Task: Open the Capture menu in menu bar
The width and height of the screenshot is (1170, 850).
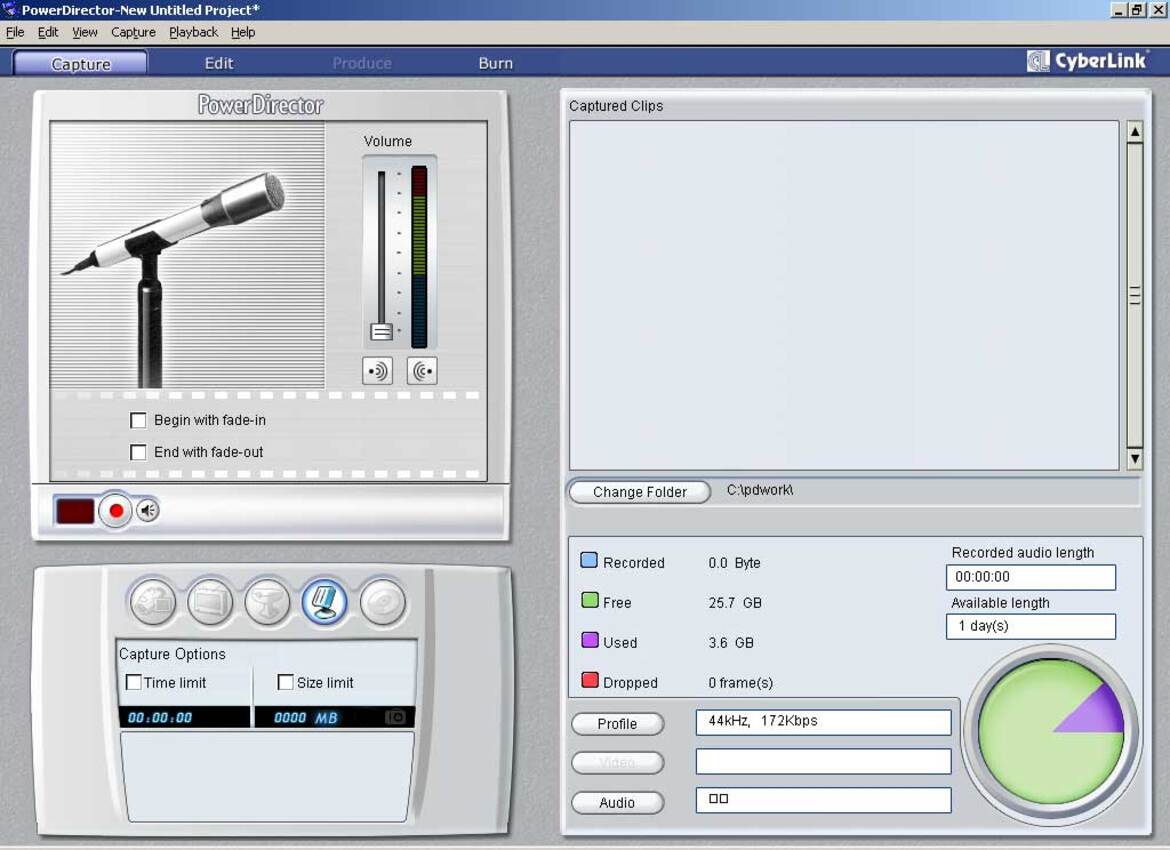Action: (x=134, y=32)
